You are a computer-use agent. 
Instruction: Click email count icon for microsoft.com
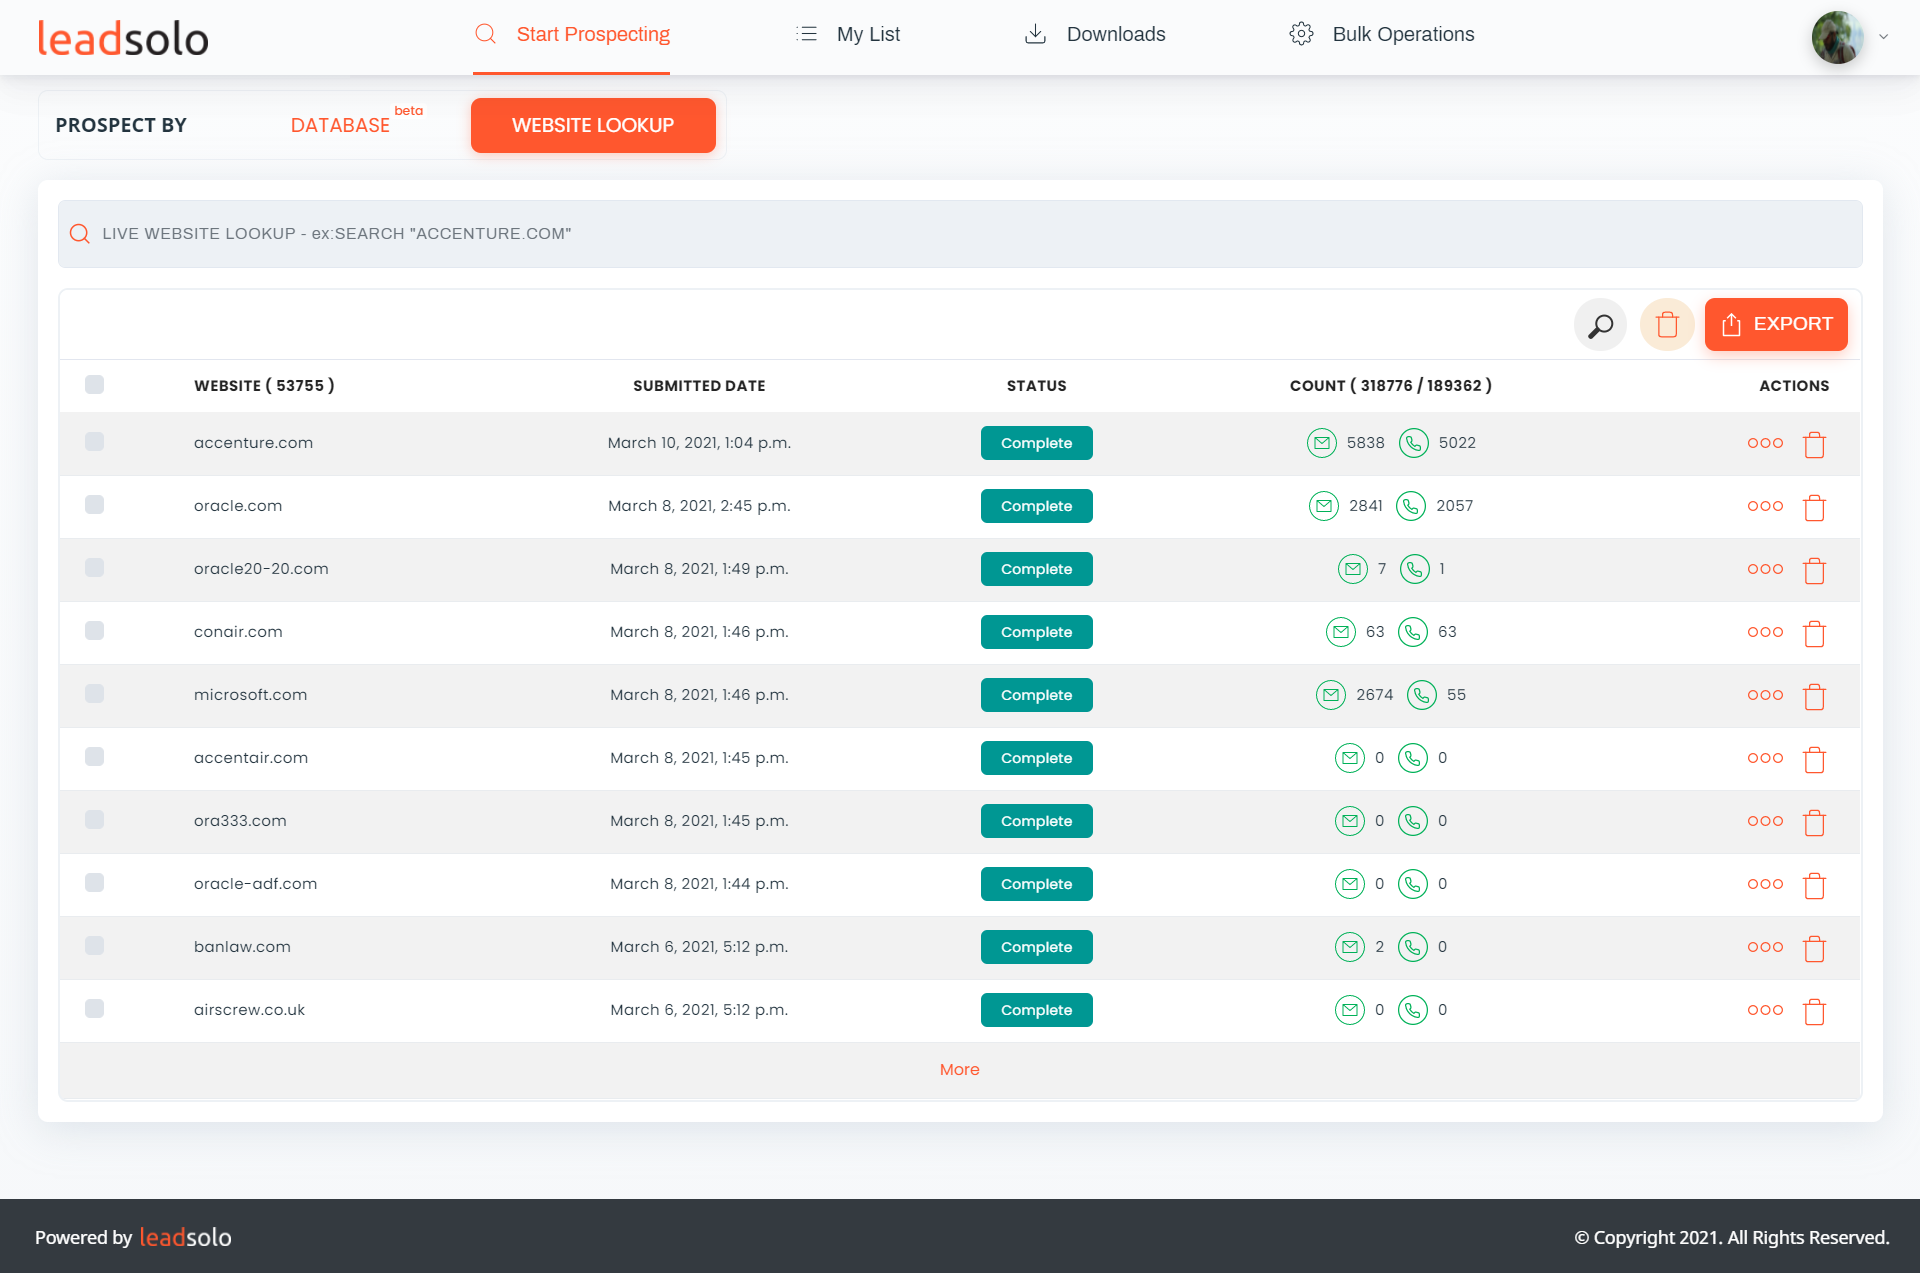tap(1330, 695)
